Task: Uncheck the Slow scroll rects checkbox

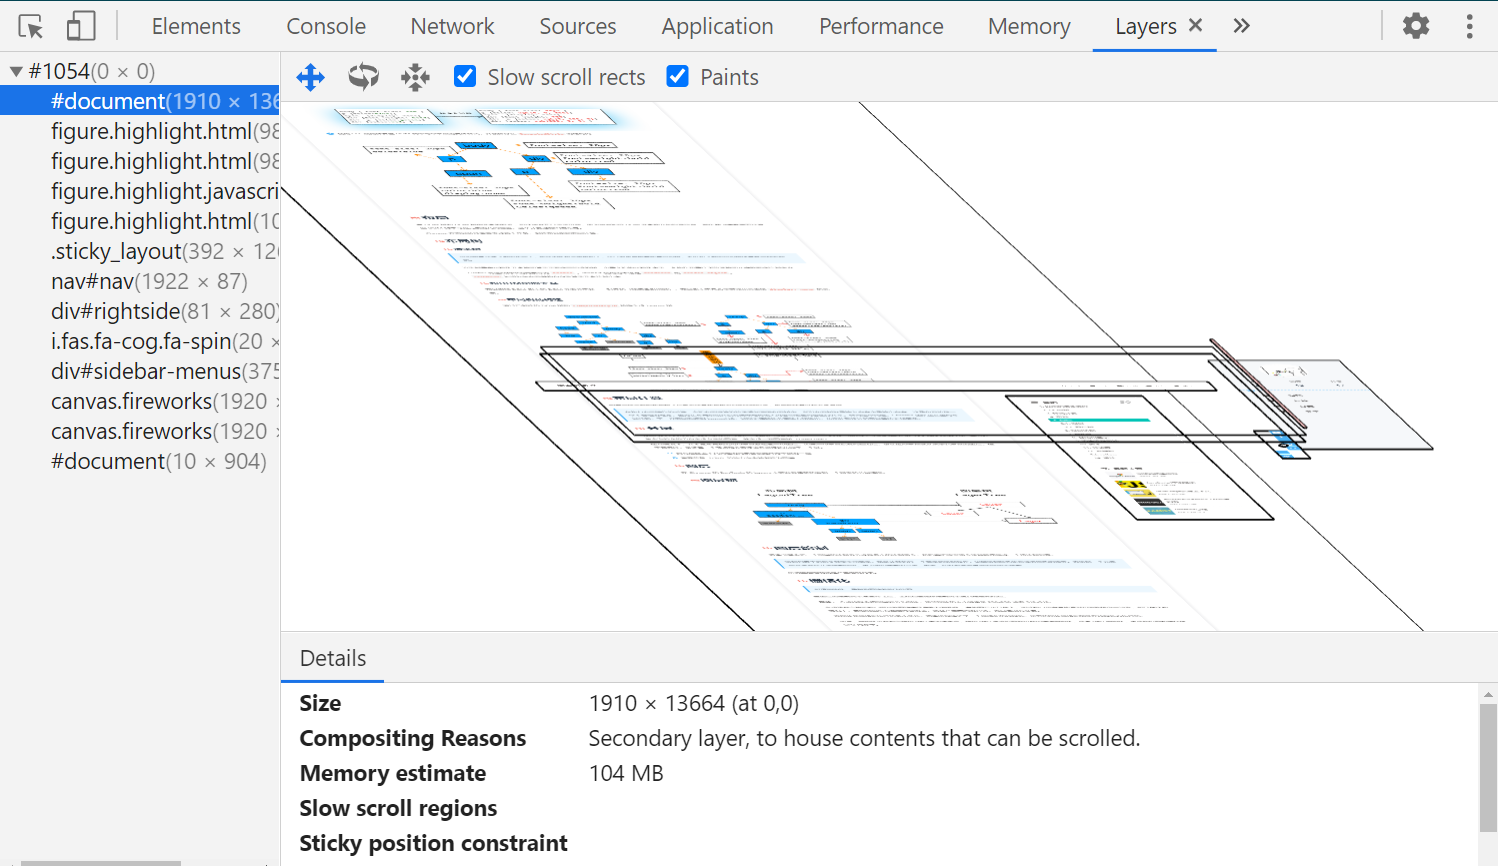Action: click(x=465, y=77)
